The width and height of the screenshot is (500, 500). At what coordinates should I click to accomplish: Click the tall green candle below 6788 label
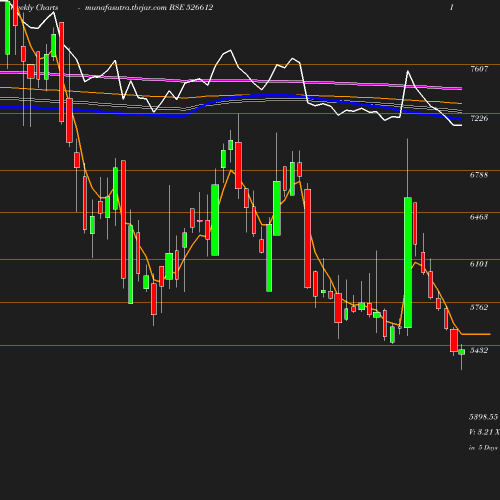click(408, 262)
